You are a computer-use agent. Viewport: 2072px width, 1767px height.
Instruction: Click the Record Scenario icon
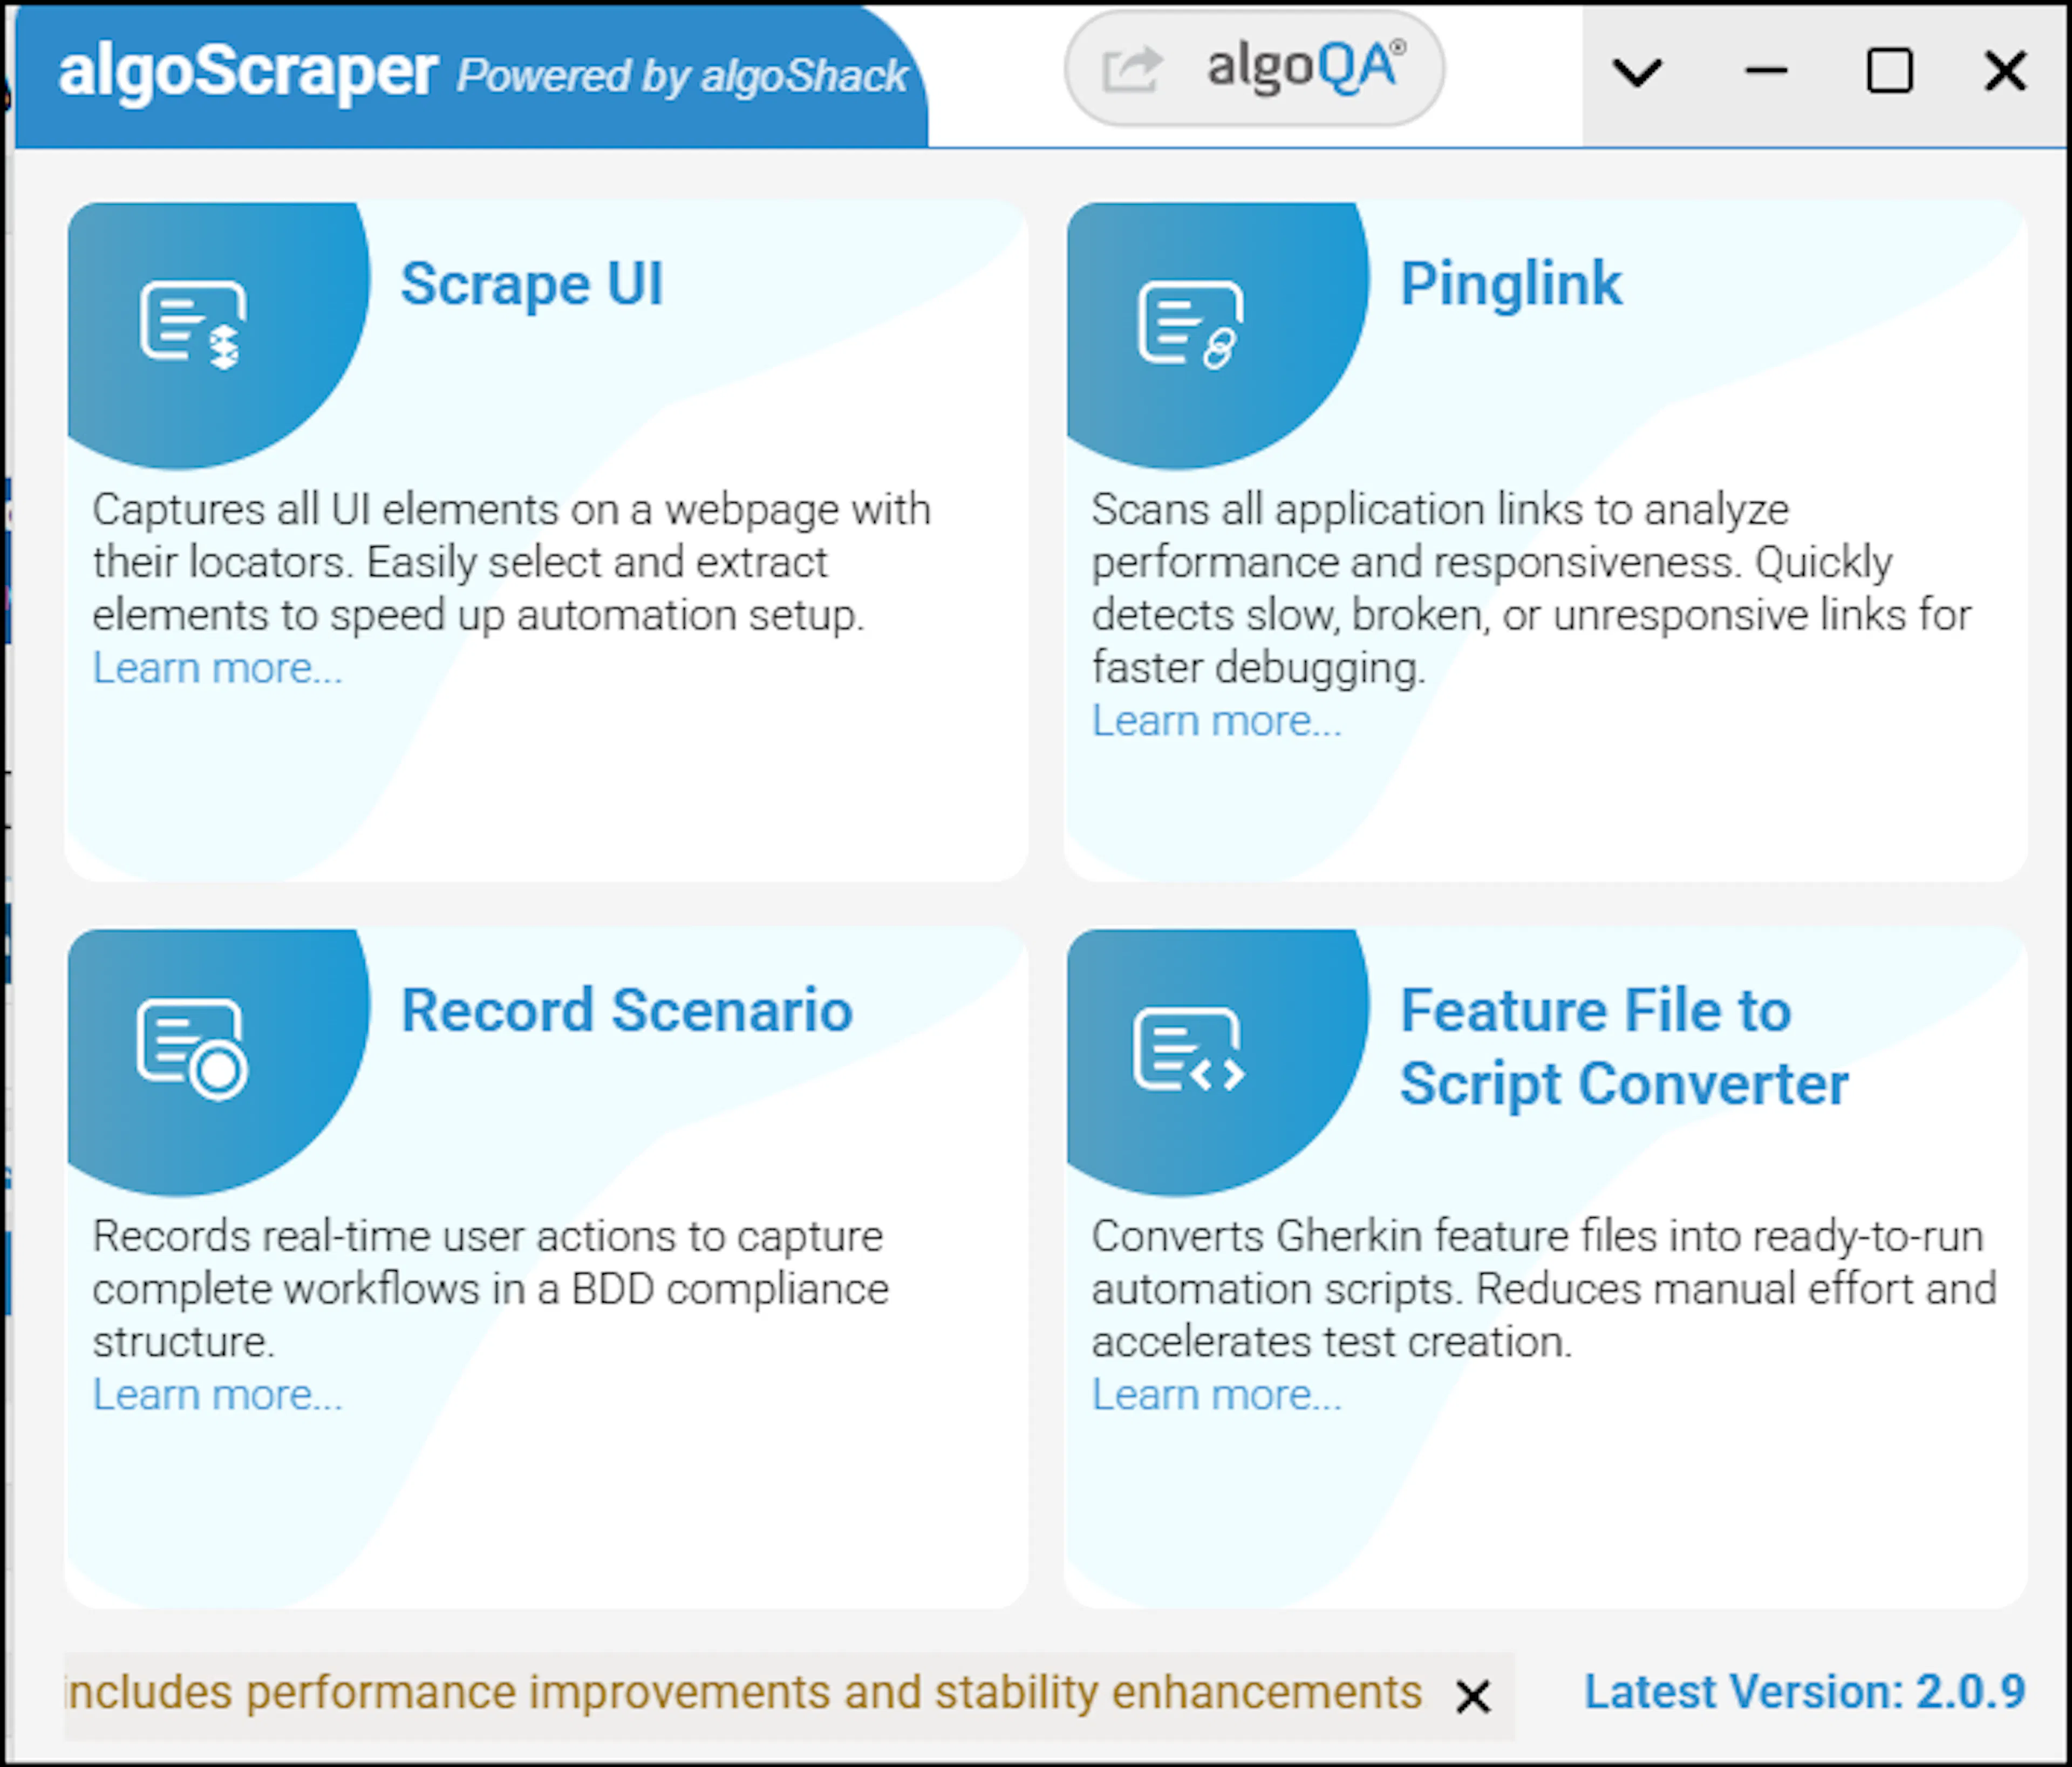point(192,1049)
